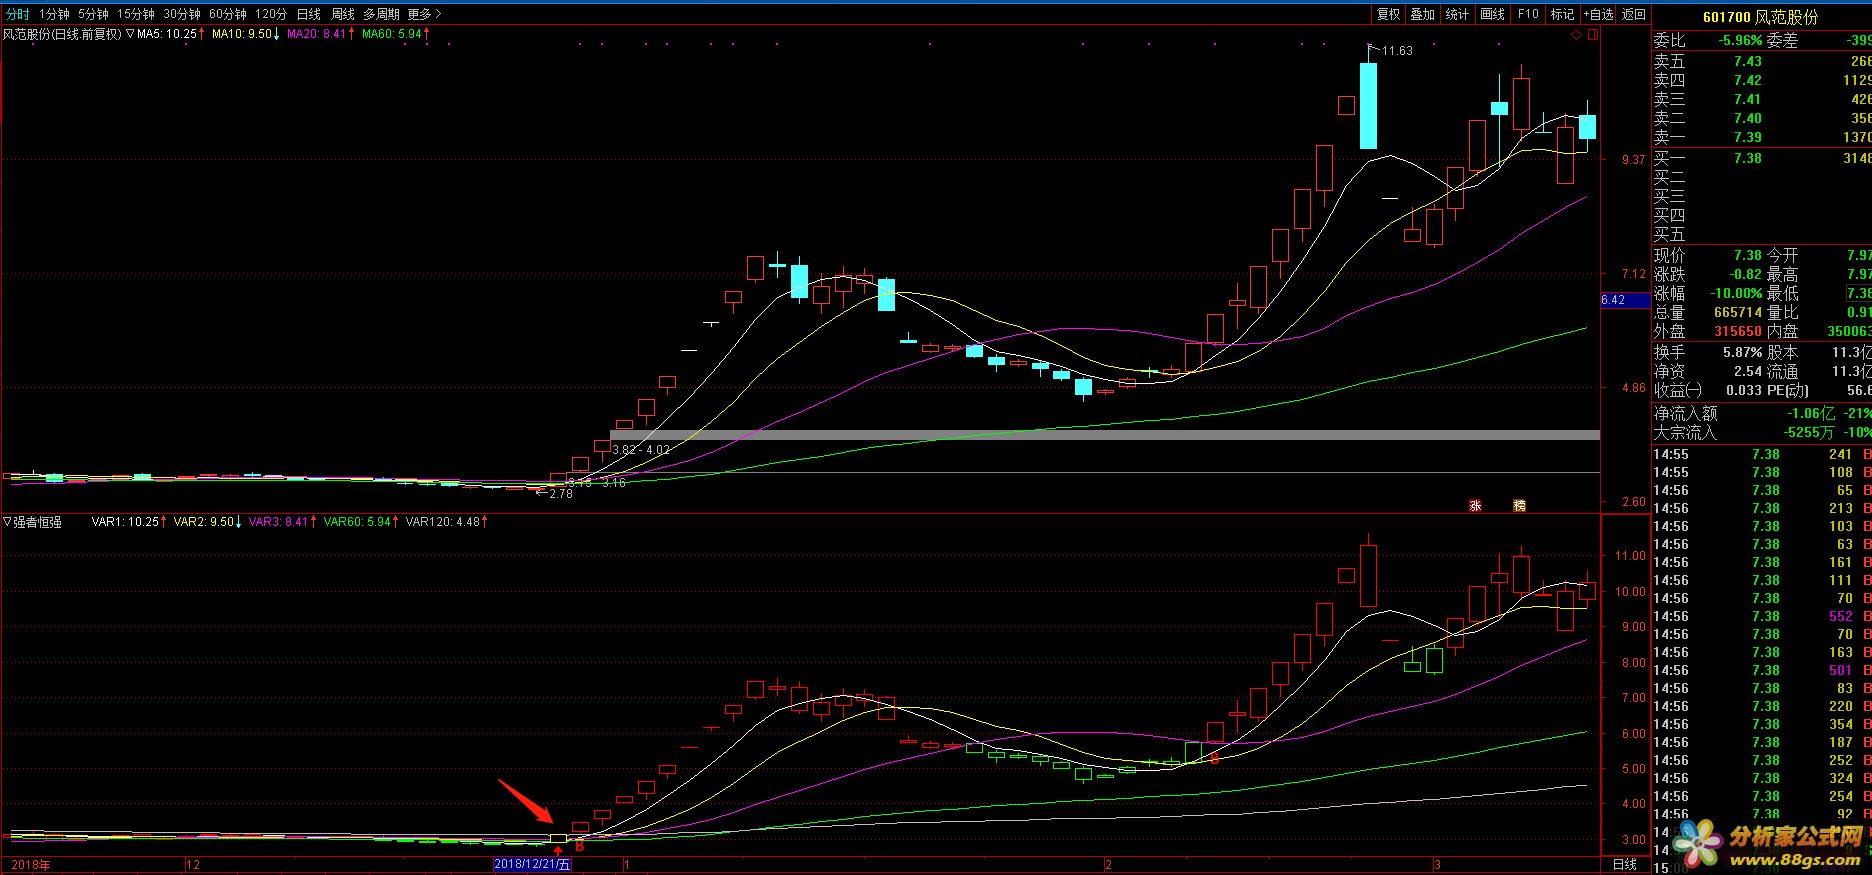Screen dimensions: 1872x875
Task: Expand the 更多 more periods menu
Action: click(424, 14)
